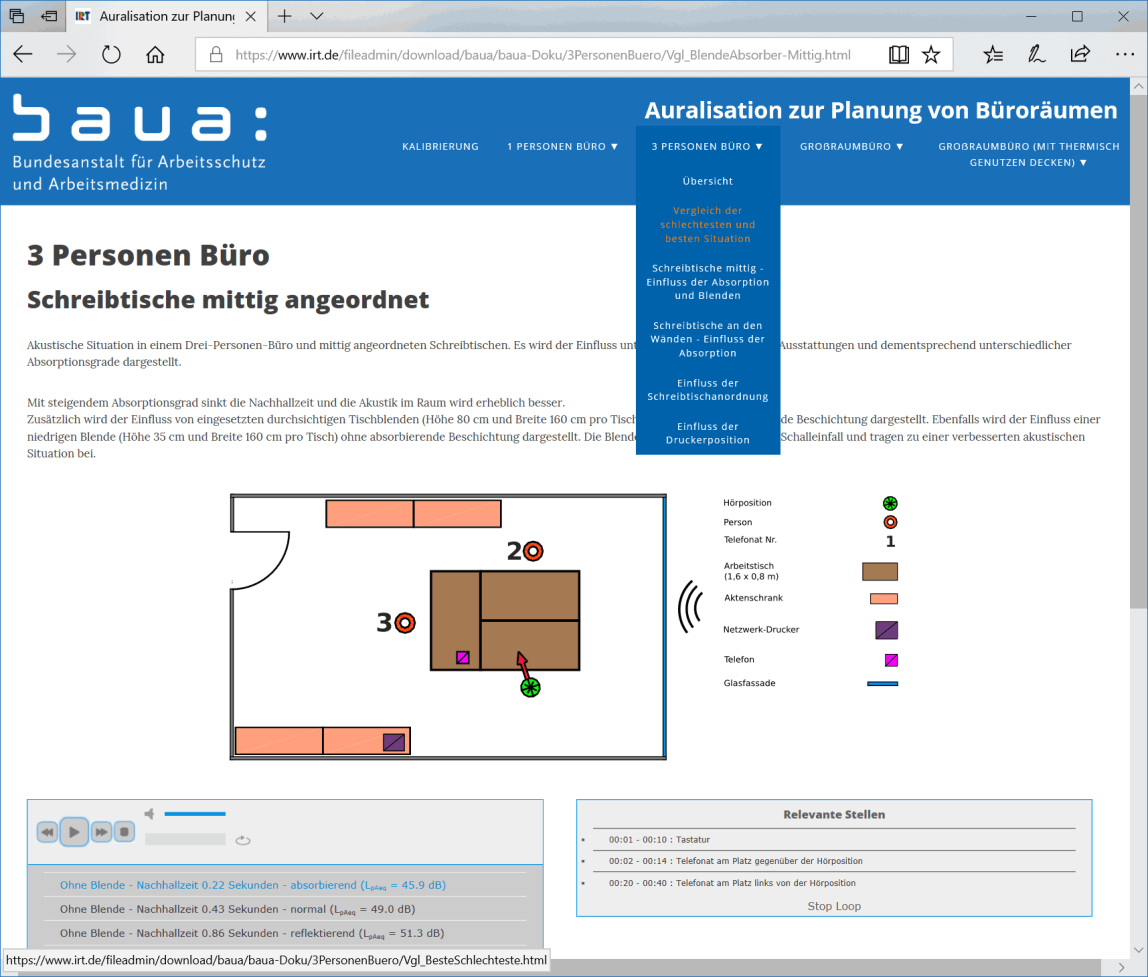
Task: Close the Auralisation zur Planung tab
Action: pyautogui.click(x=250, y=16)
